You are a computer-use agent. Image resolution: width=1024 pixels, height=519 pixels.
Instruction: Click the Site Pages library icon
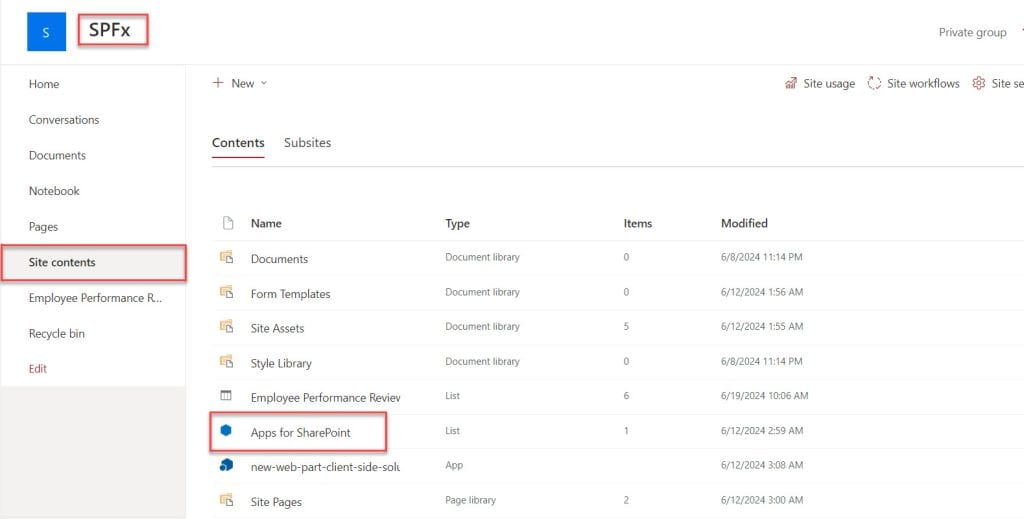pyautogui.click(x=227, y=500)
